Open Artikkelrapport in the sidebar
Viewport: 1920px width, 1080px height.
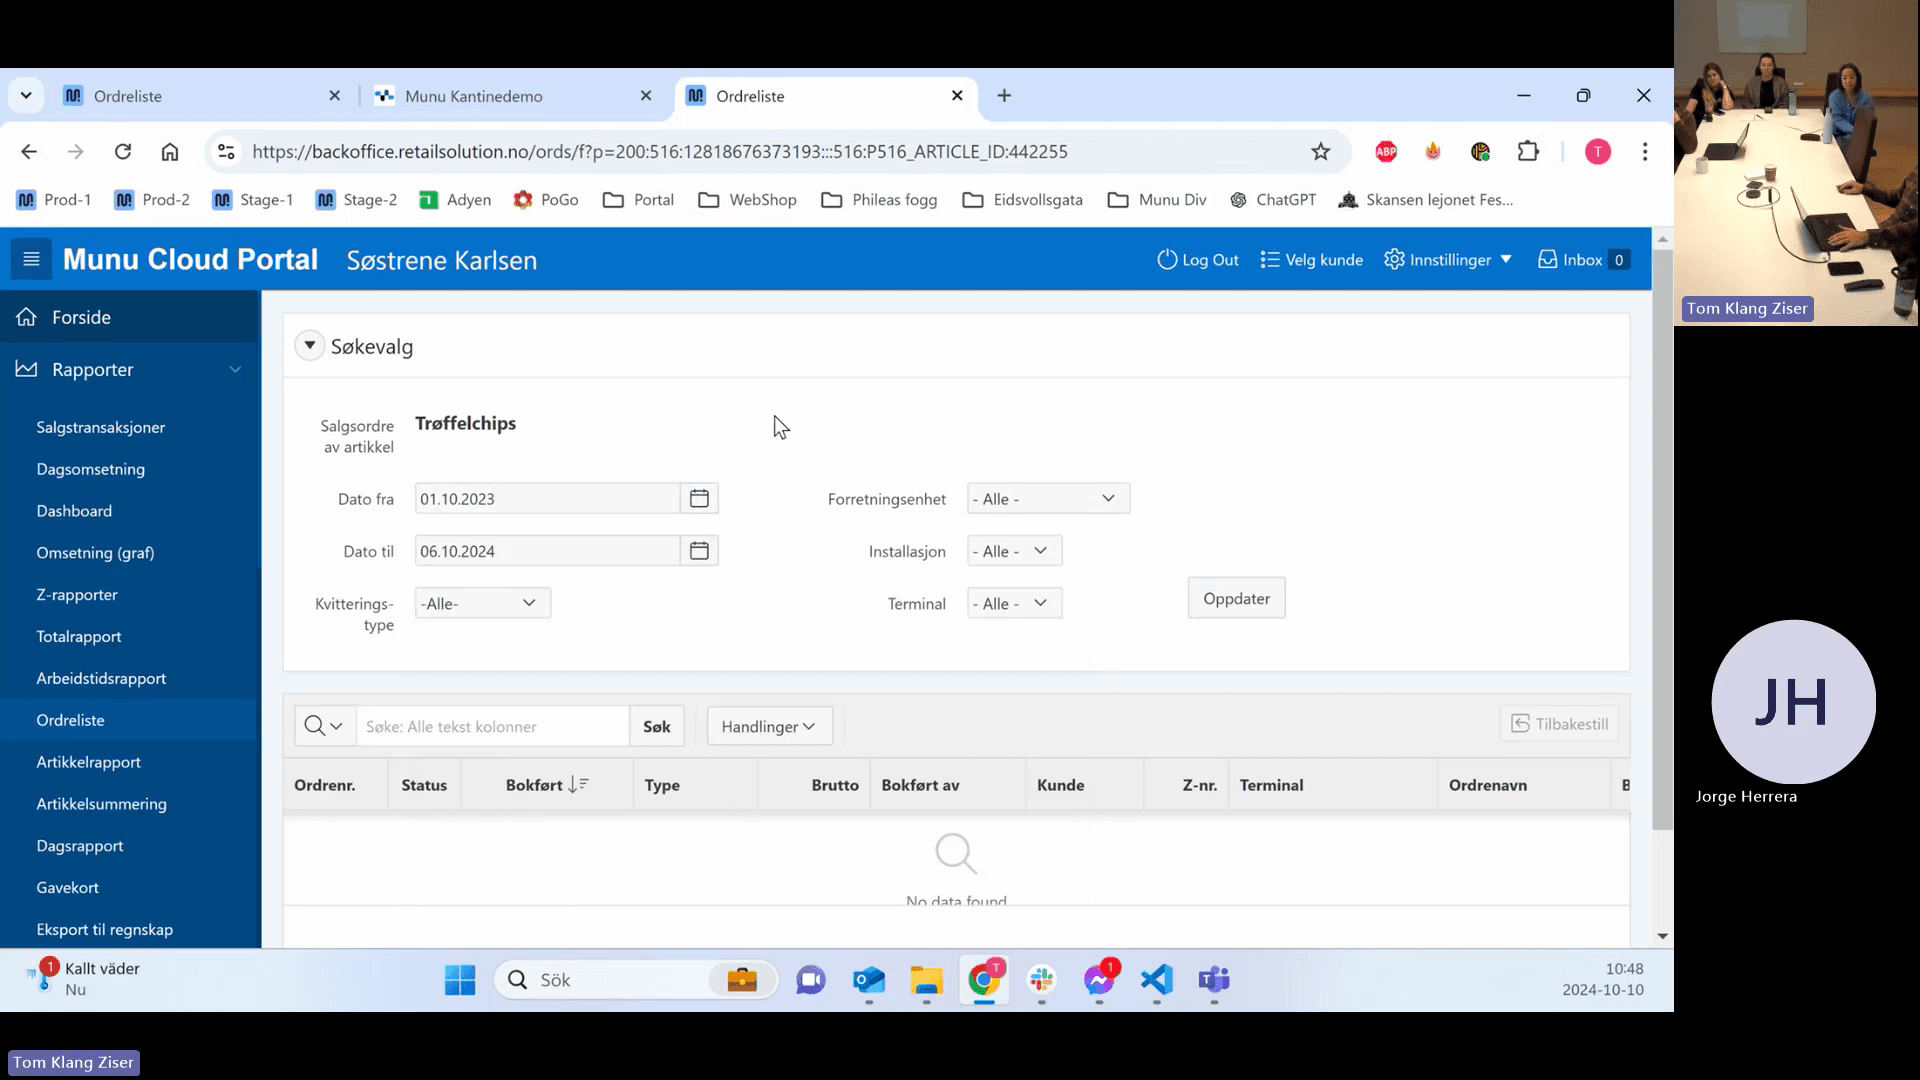[x=89, y=762]
